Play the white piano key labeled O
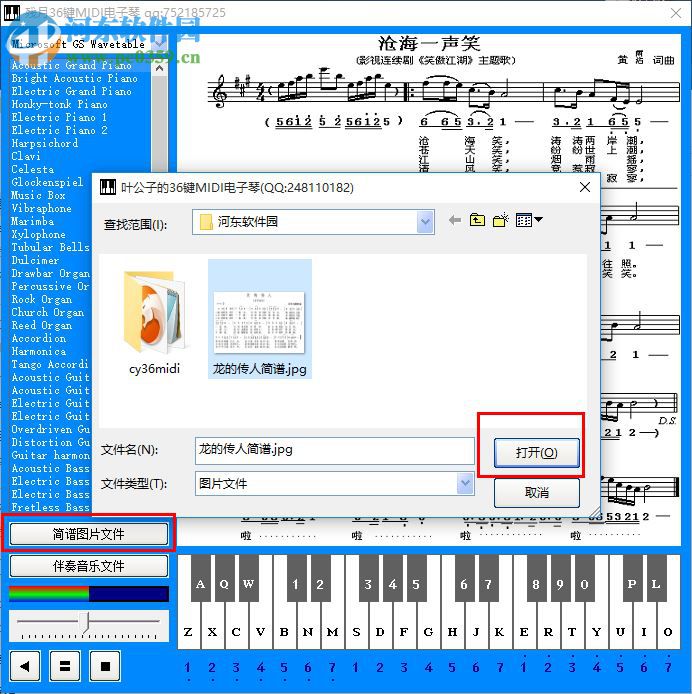The height and width of the screenshot is (694, 692). (668, 631)
